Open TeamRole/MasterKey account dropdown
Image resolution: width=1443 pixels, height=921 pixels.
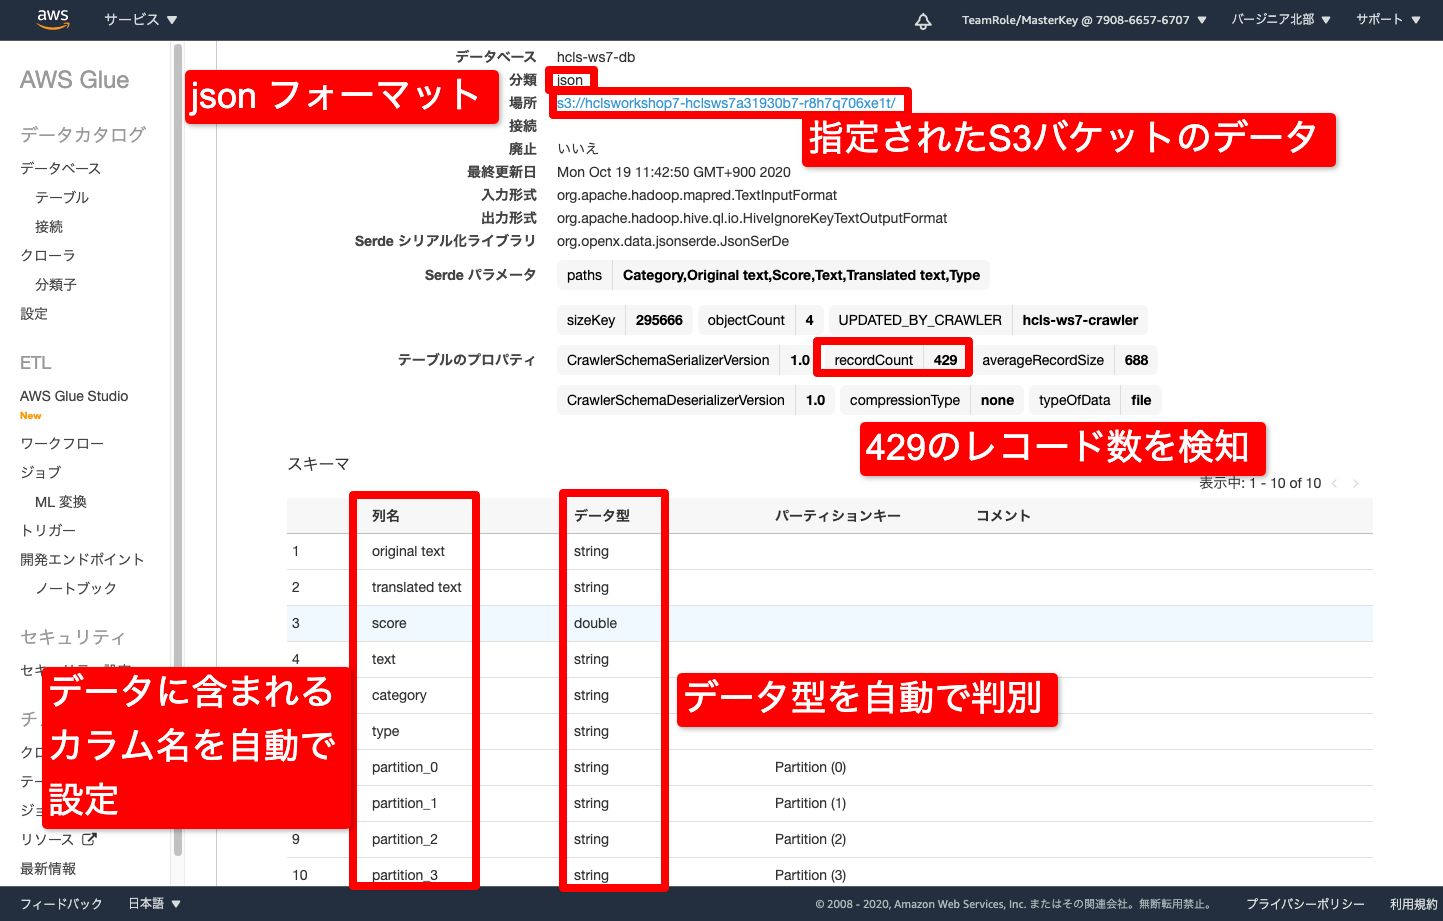pos(1084,20)
